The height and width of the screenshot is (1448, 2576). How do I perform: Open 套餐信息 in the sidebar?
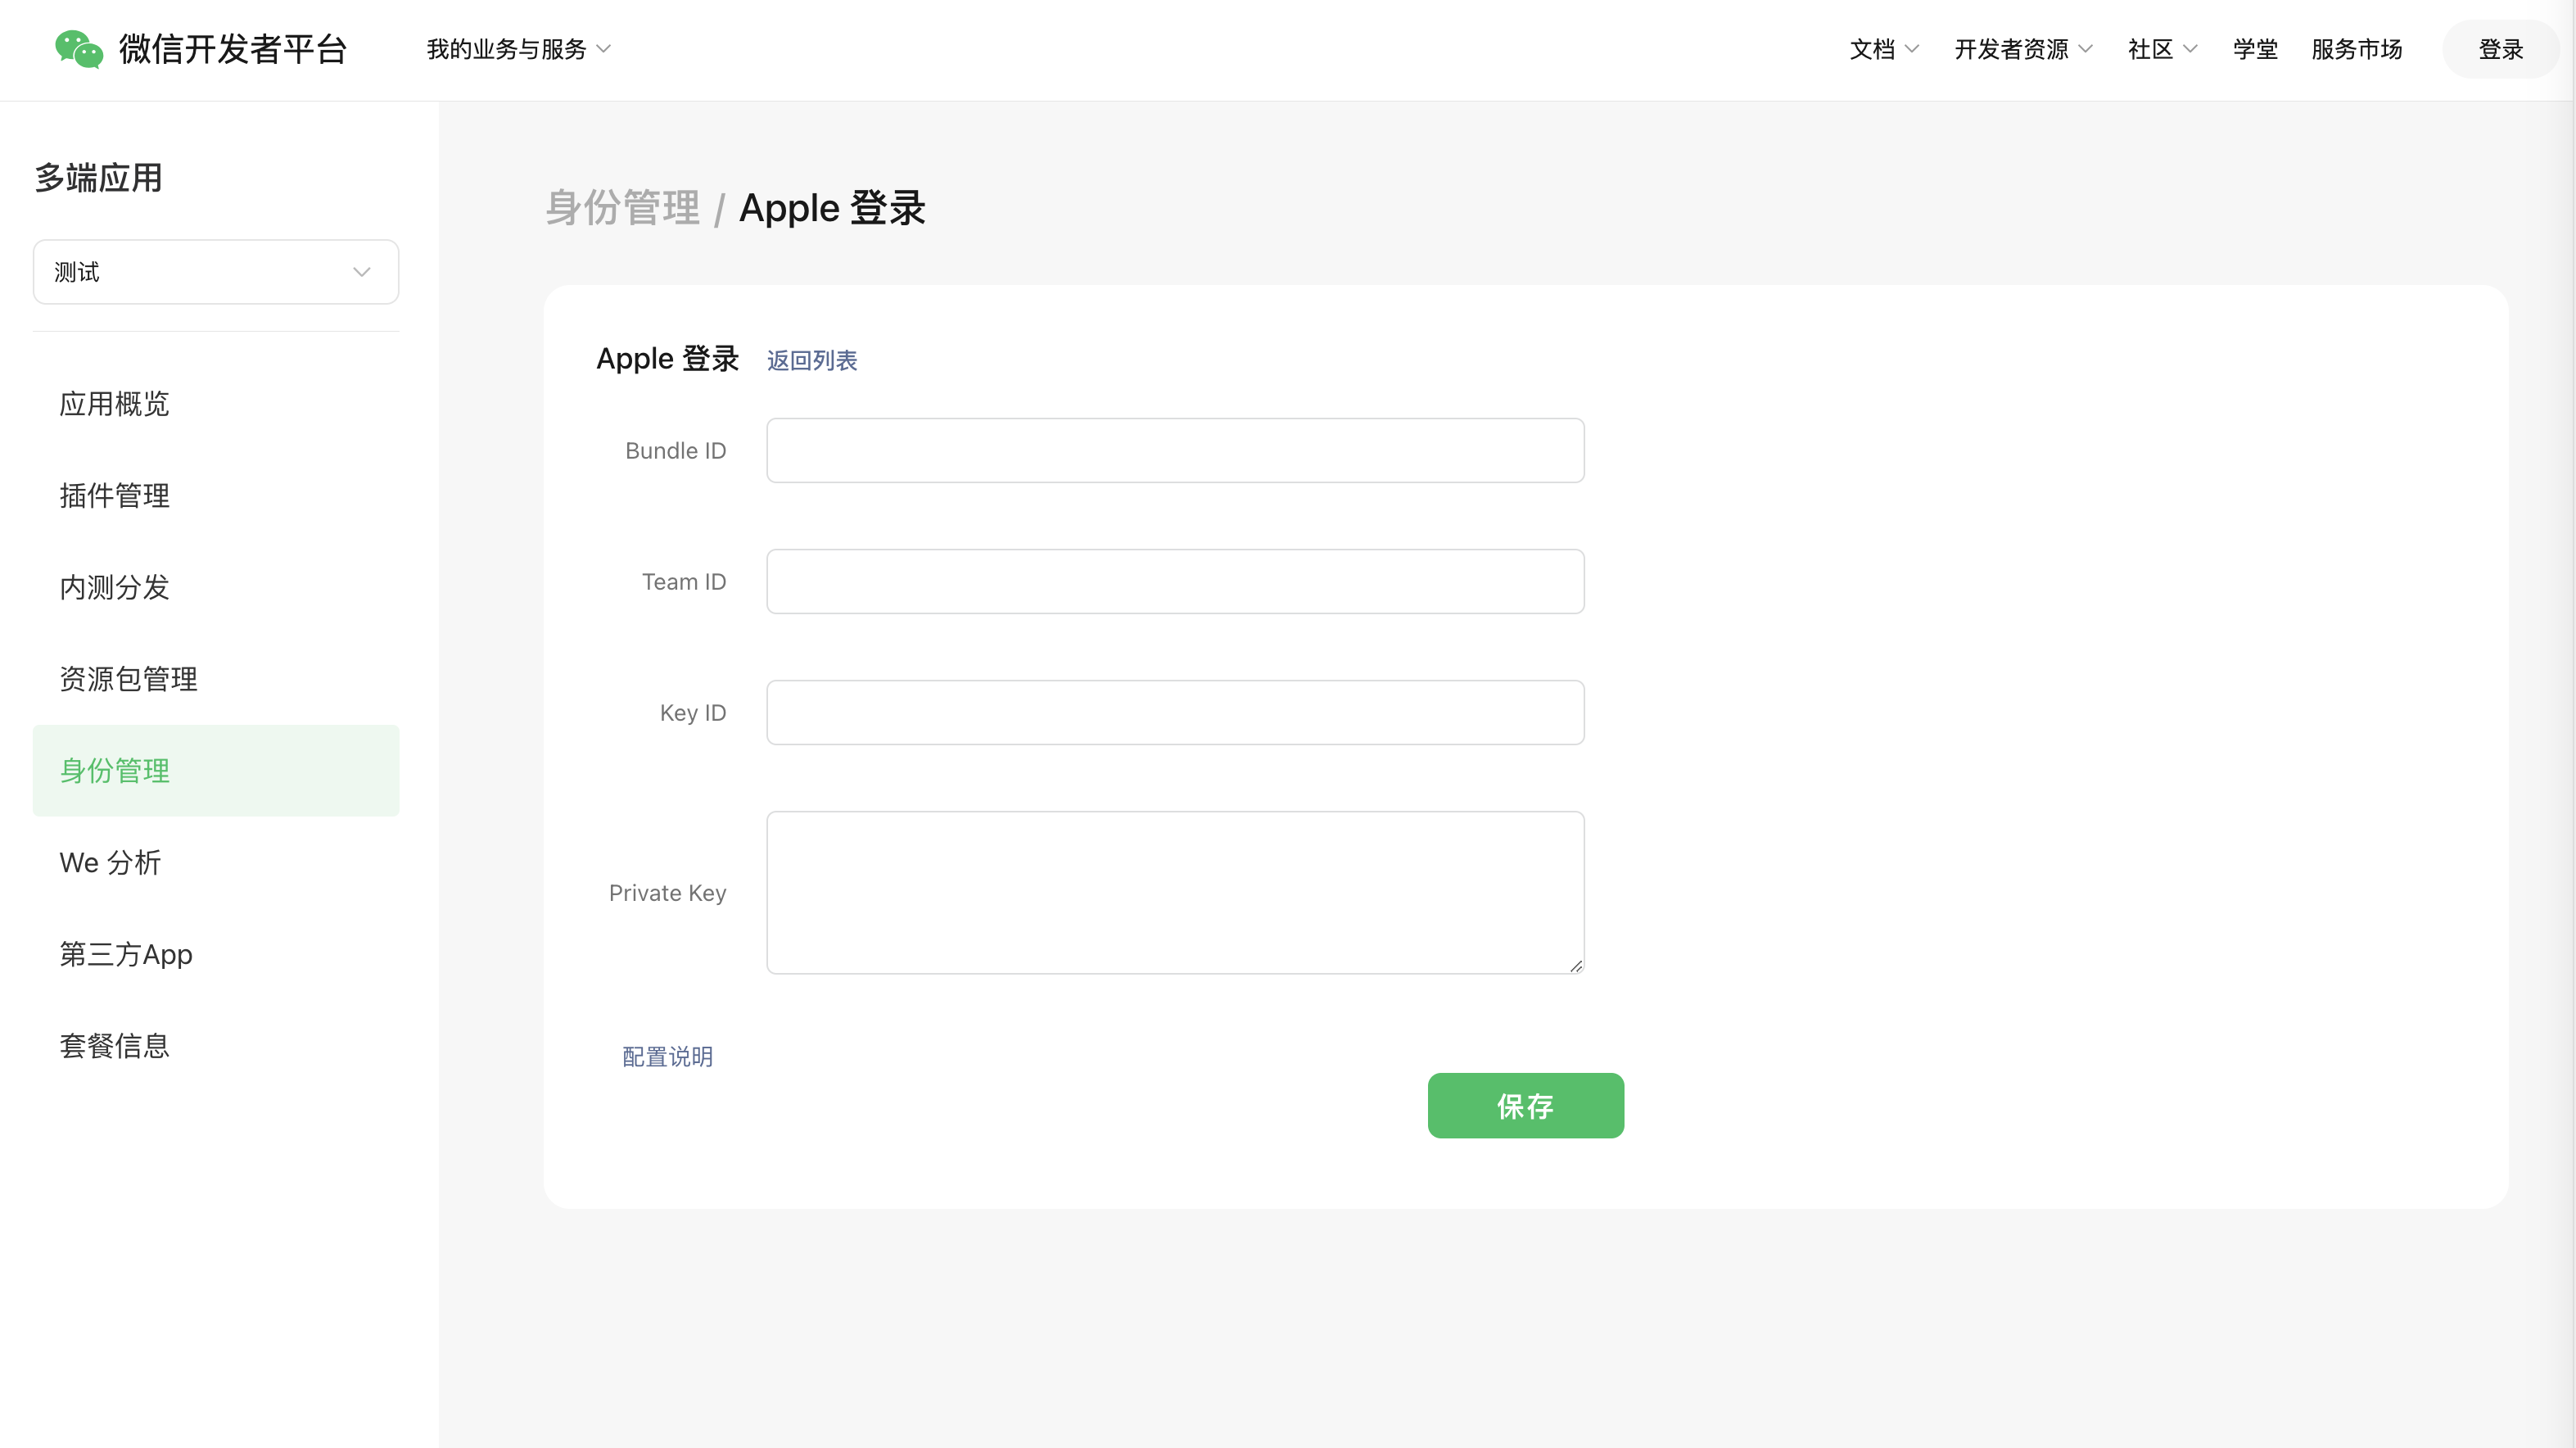(x=216, y=1046)
